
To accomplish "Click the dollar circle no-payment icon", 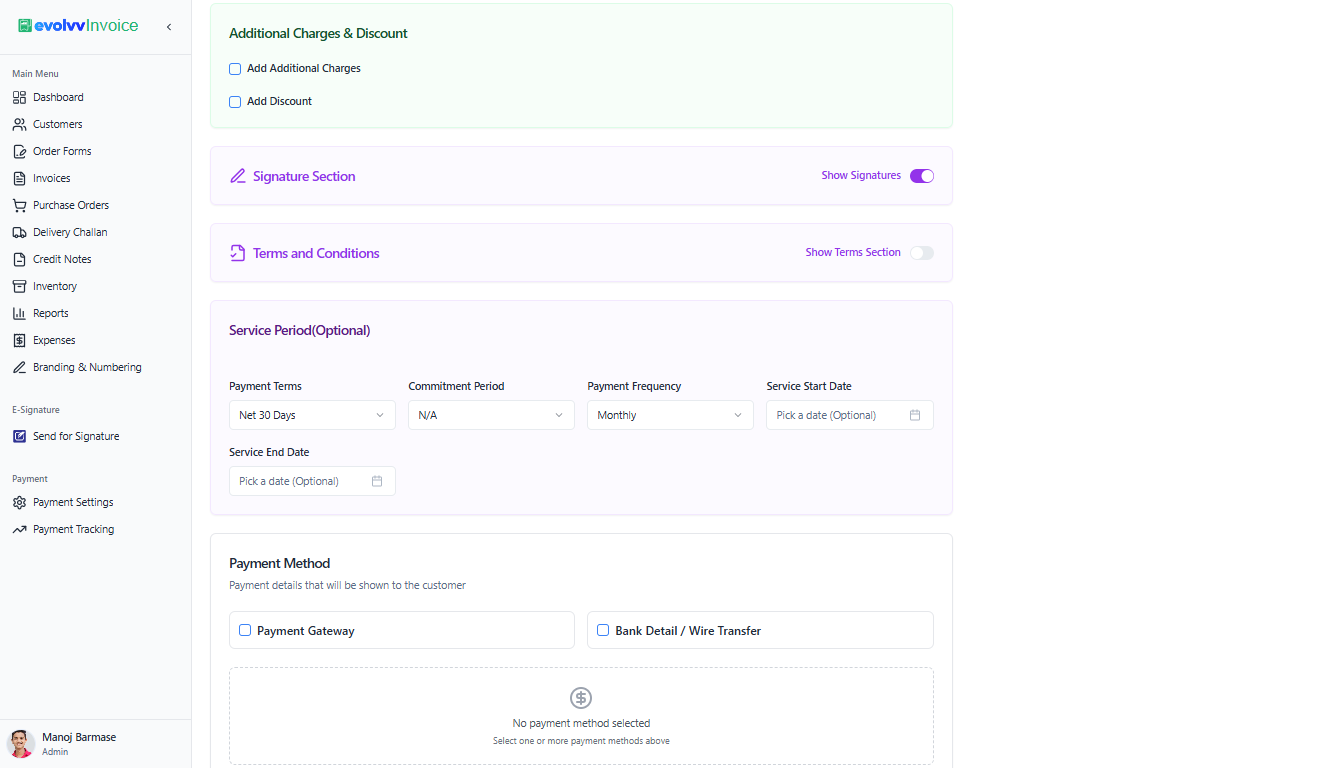I will coord(581,698).
